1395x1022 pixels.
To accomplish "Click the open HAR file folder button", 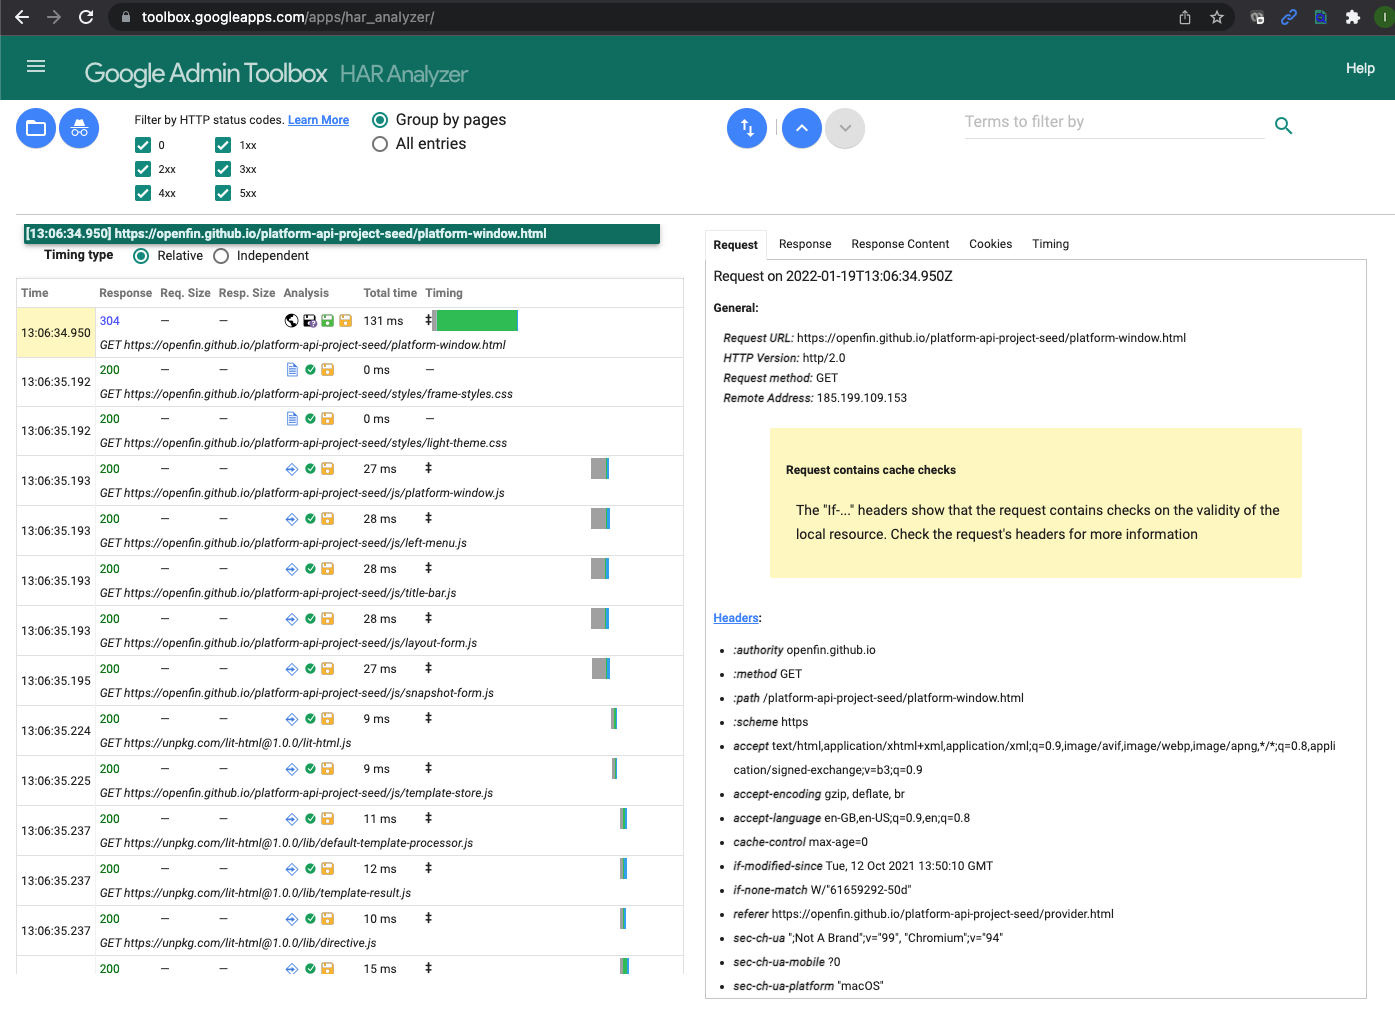I will coord(36,128).
